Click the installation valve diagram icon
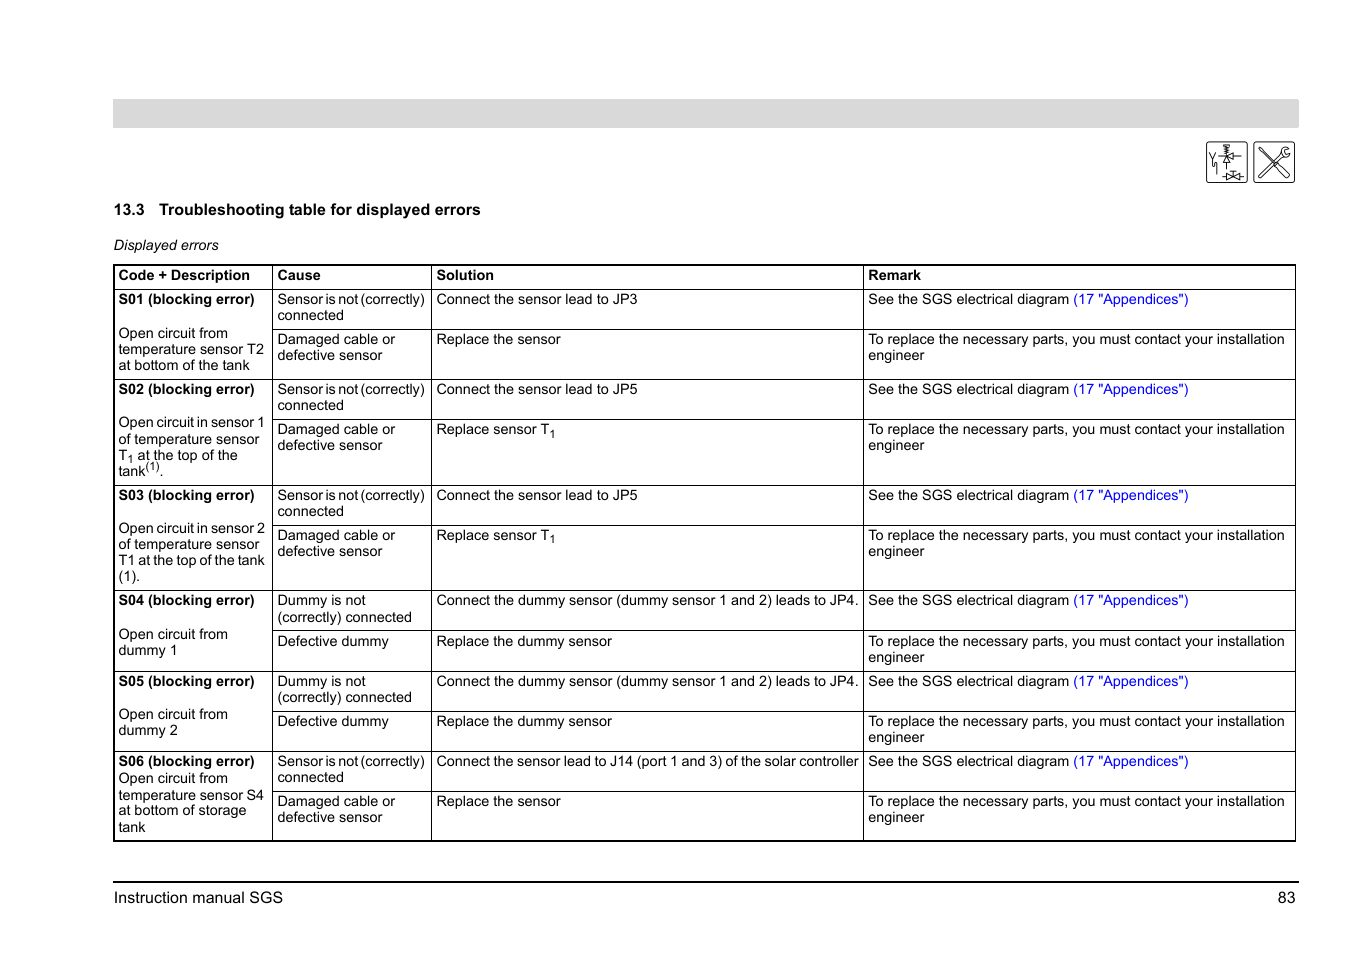 (1226, 162)
